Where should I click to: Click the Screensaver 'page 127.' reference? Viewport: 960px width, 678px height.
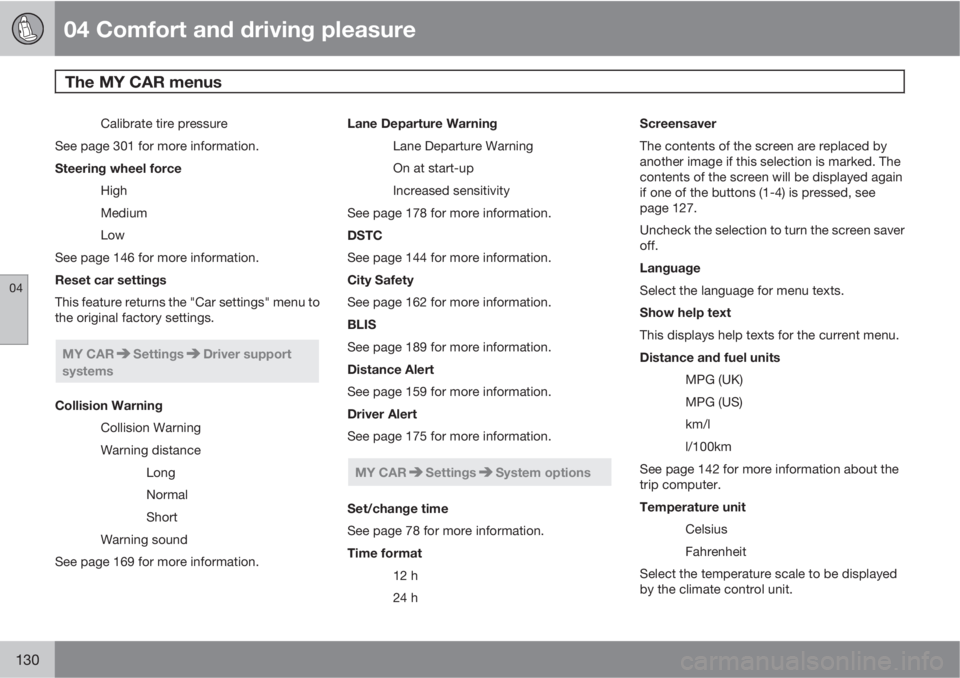668,208
